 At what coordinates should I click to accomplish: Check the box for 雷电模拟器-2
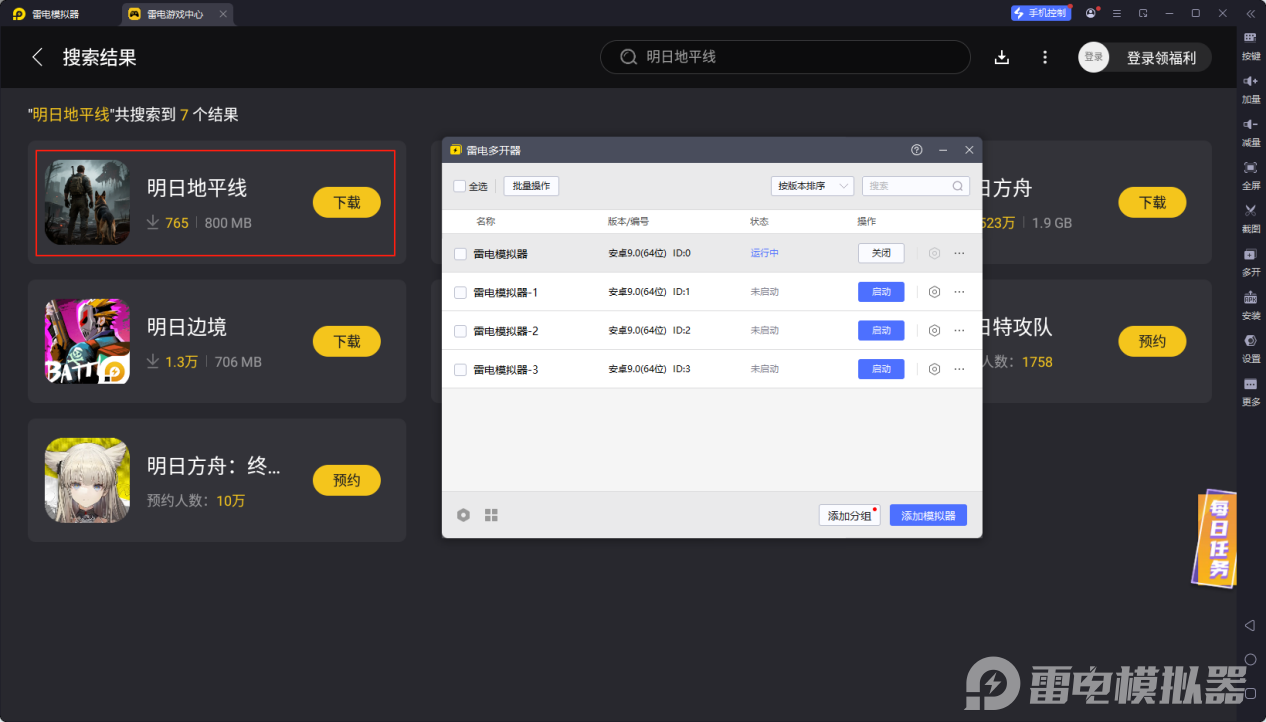(x=460, y=331)
